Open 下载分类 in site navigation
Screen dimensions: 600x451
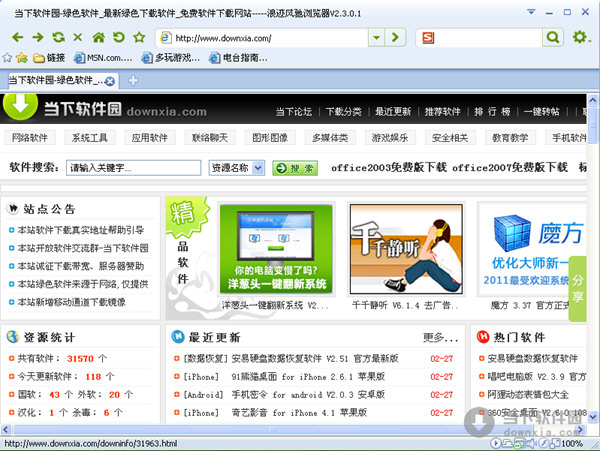(x=343, y=112)
